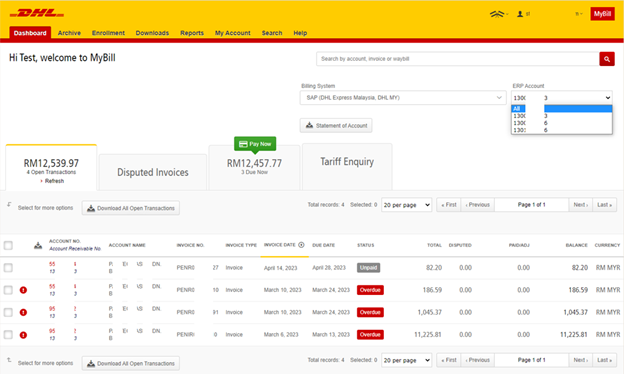Click overdue alert icon for 186.59 invoice
The width and height of the screenshot is (624, 374).
(x=23, y=290)
